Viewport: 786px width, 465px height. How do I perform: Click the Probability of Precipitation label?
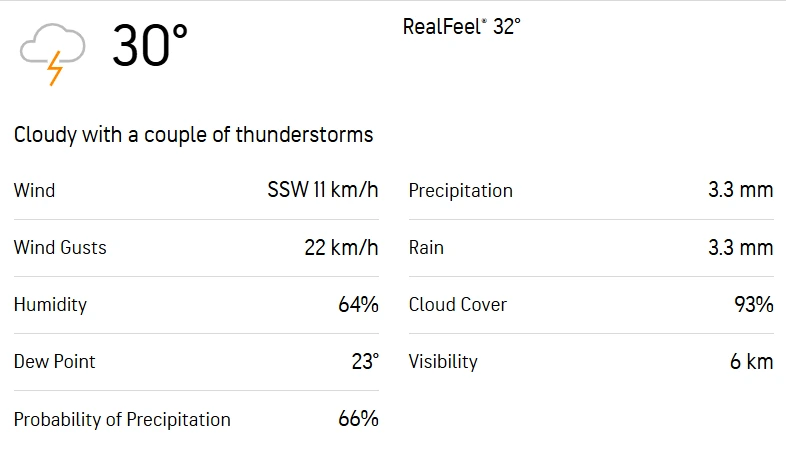coord(122,419)
